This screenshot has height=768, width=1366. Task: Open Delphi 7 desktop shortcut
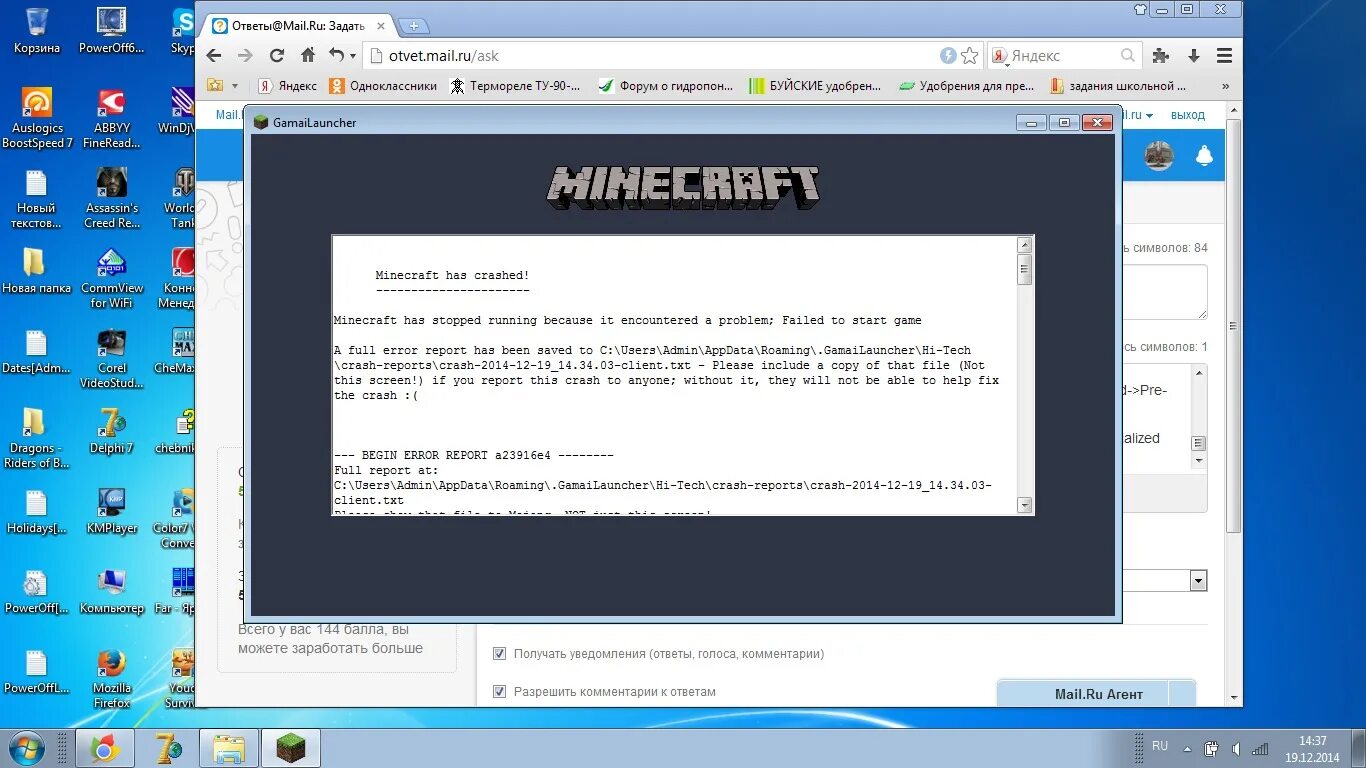[x=112, y=430]
